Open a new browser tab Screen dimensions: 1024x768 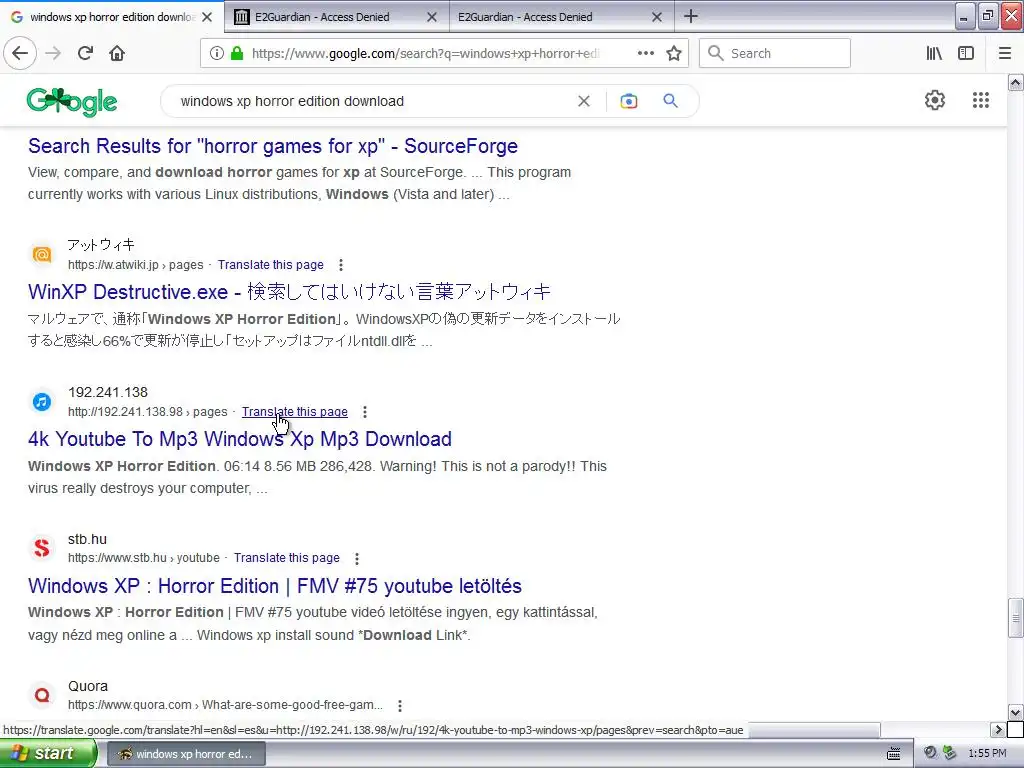pyautogui.click(x=690, y=16)
